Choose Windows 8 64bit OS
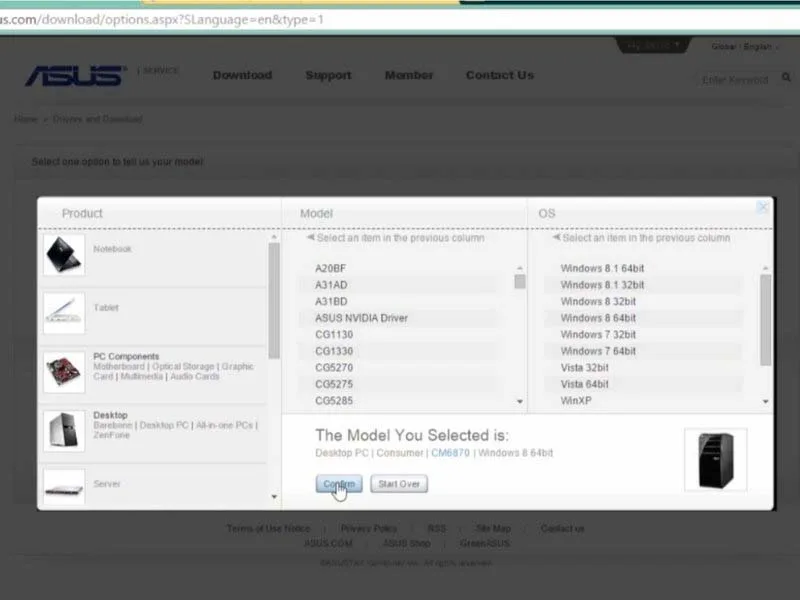This screenshot has width=800, height=600. [x=598, y=318]
